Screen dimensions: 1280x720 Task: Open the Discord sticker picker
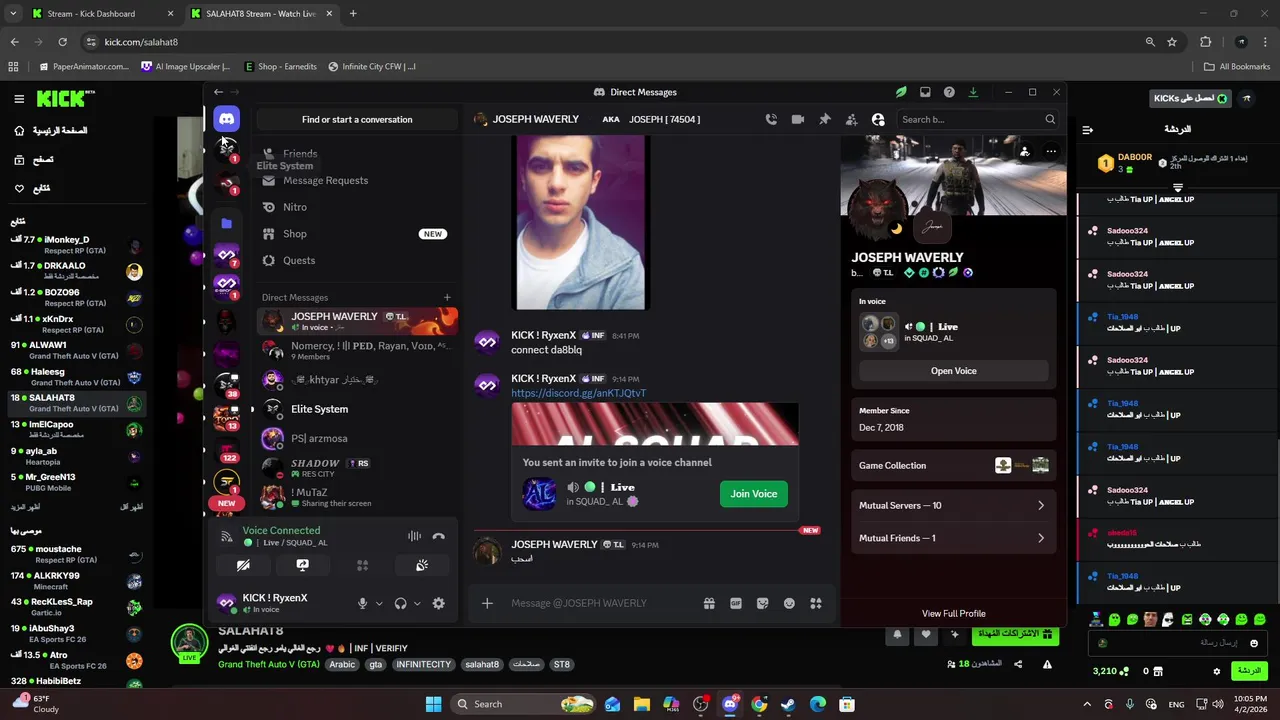[762, 603]
